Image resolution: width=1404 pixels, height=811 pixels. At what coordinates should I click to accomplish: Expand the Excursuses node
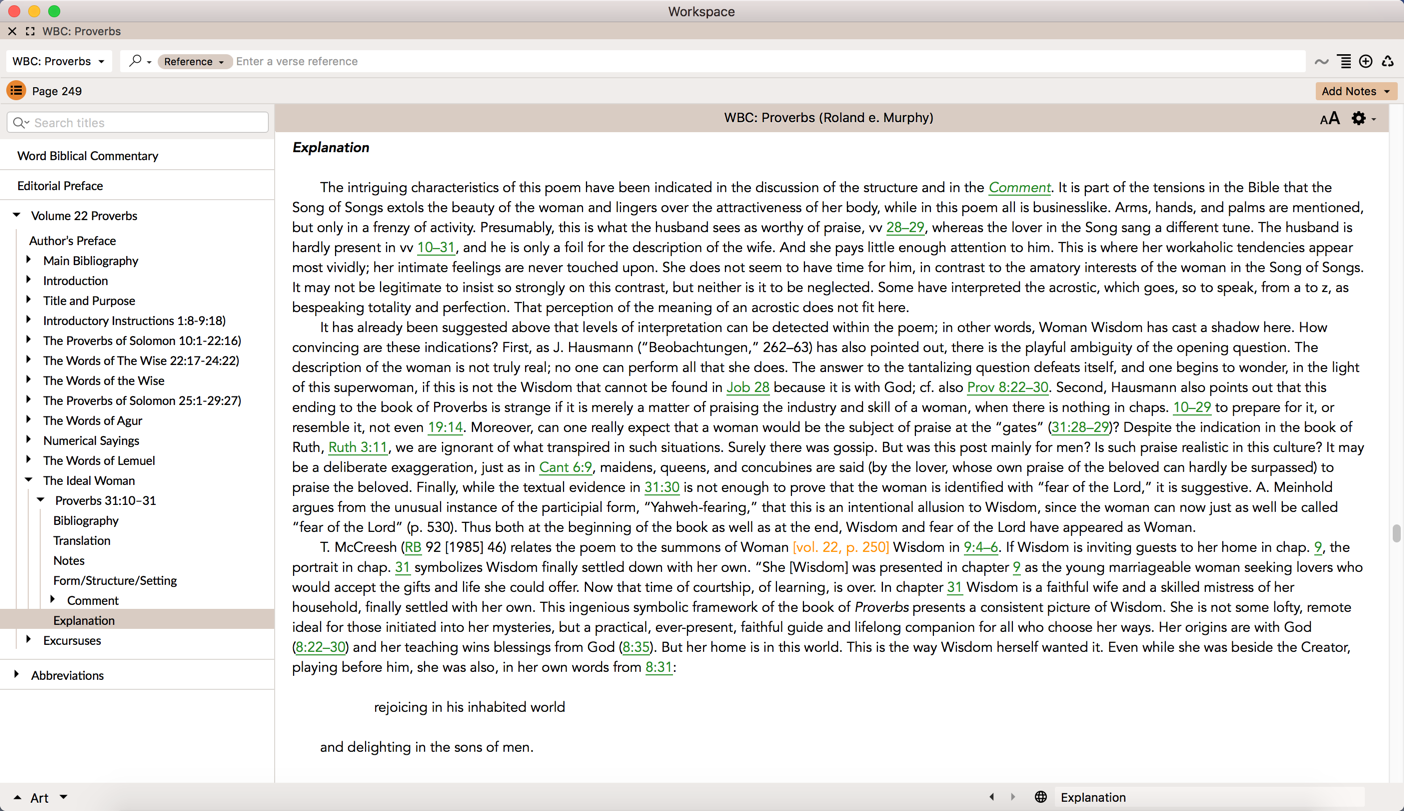click(29, 640)
